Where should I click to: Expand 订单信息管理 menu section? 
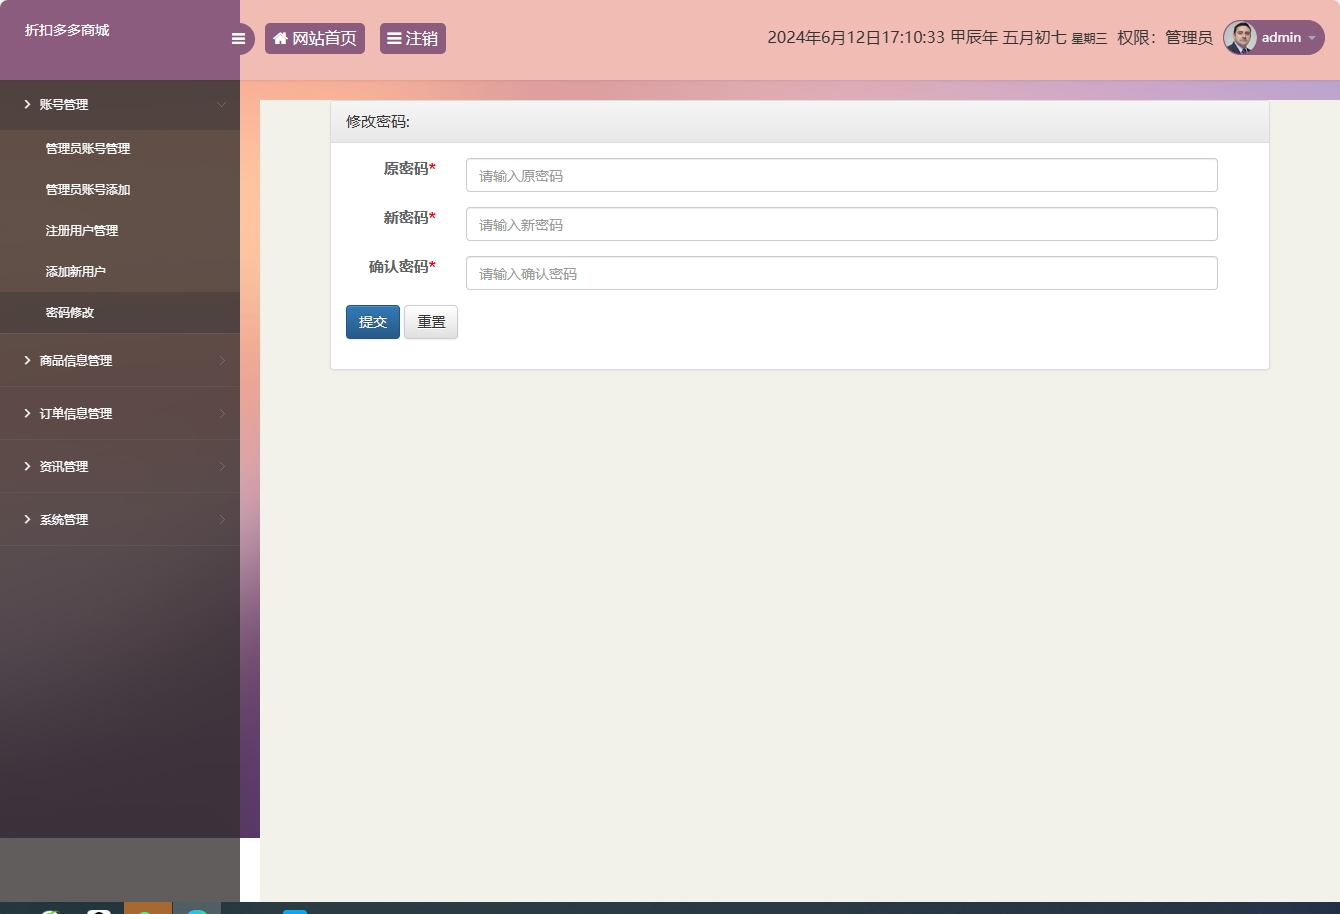click(x=120, y=413)
